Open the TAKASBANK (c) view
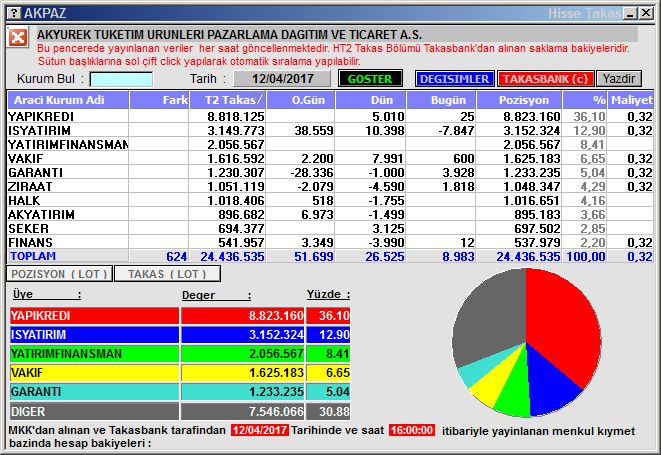 pyautogui.click(x=545, y=79)
